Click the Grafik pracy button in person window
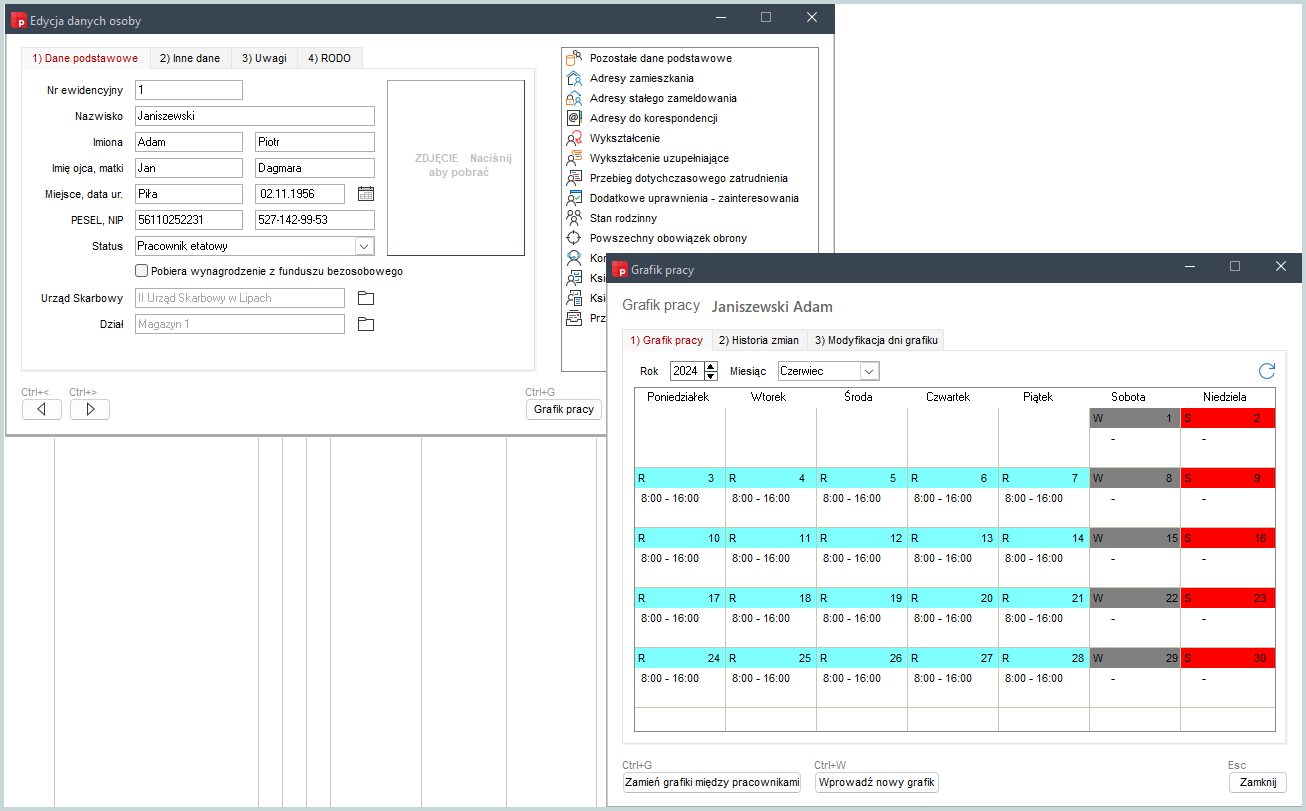The height and width of the screenshot is (811, 1306). tap(564, 409)
